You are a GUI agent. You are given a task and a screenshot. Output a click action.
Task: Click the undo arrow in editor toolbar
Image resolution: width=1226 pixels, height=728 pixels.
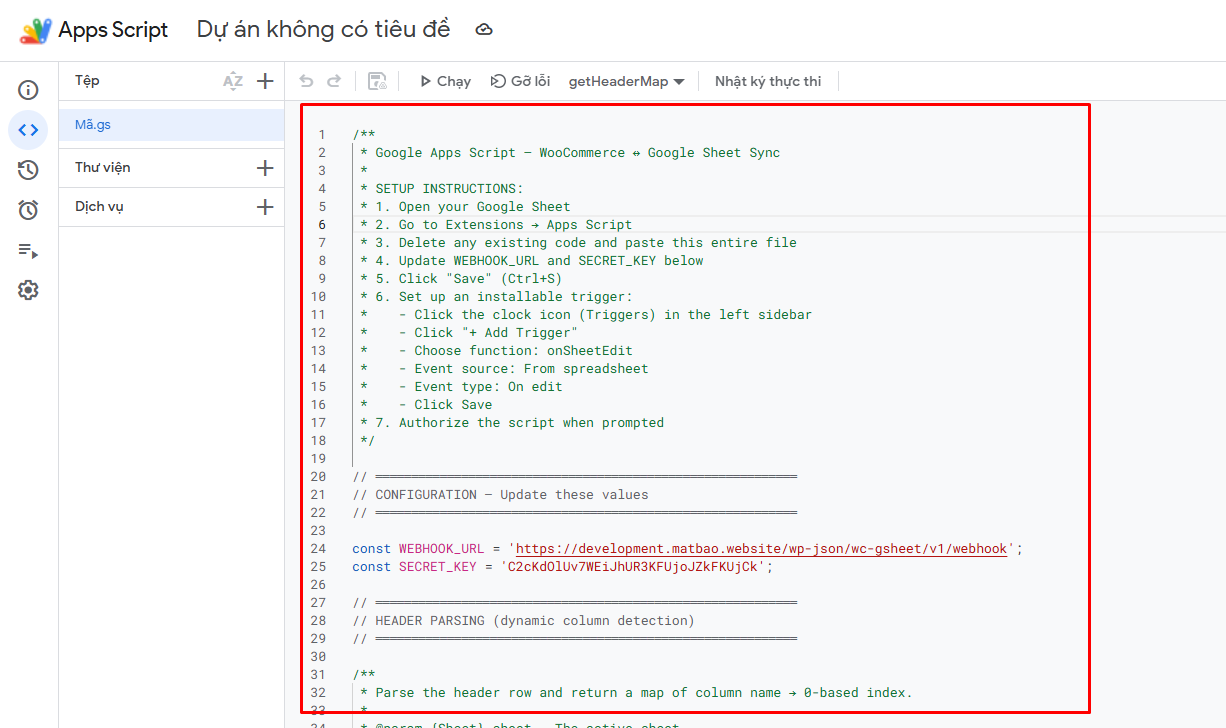pos(306,81)
